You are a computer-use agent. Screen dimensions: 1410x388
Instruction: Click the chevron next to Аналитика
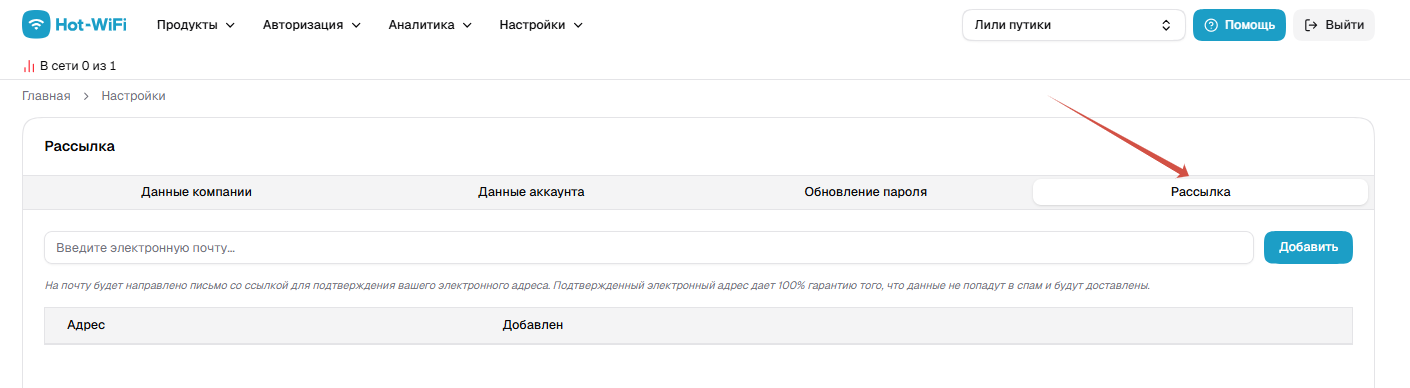(467, 25)
